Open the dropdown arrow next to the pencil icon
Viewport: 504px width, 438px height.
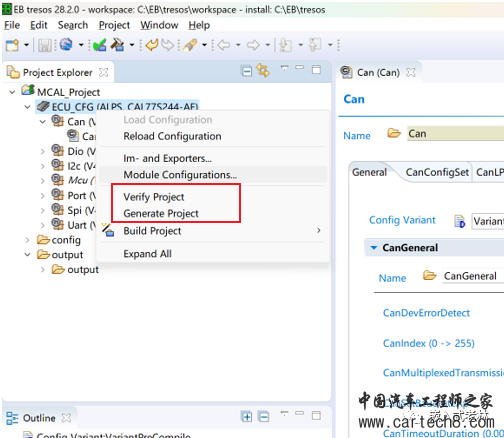[x=204, y=45]
